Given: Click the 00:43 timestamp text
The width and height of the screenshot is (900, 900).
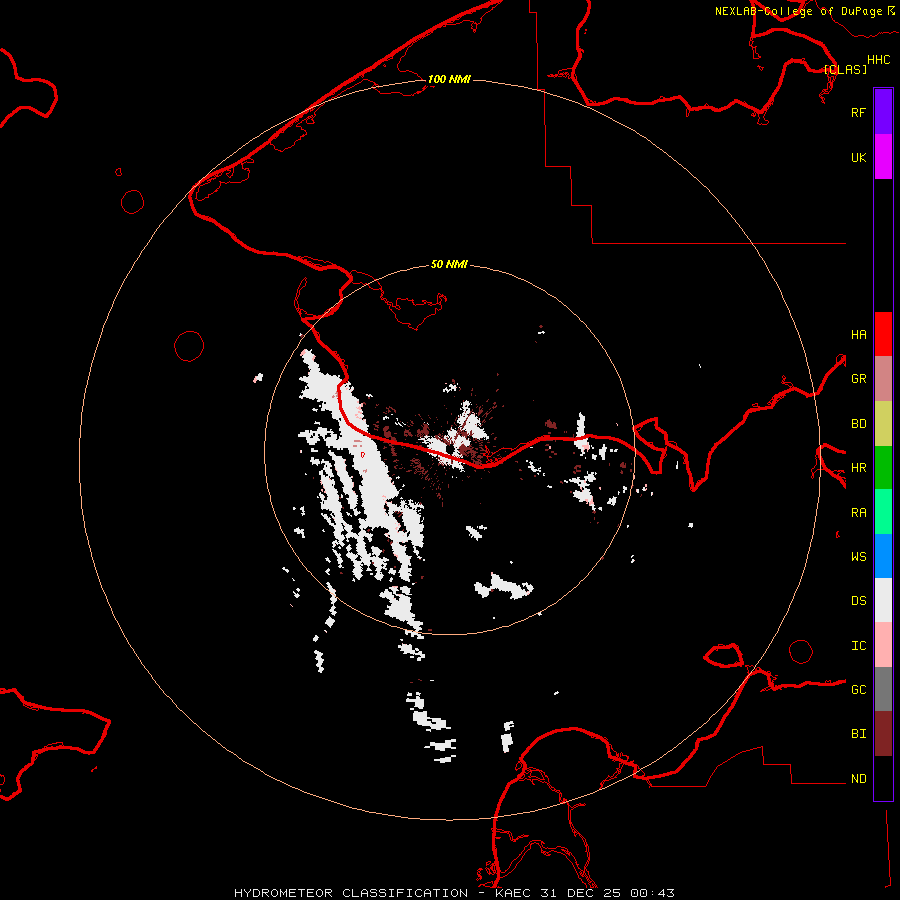Looking at the screenshot, I should pos(652,893).
